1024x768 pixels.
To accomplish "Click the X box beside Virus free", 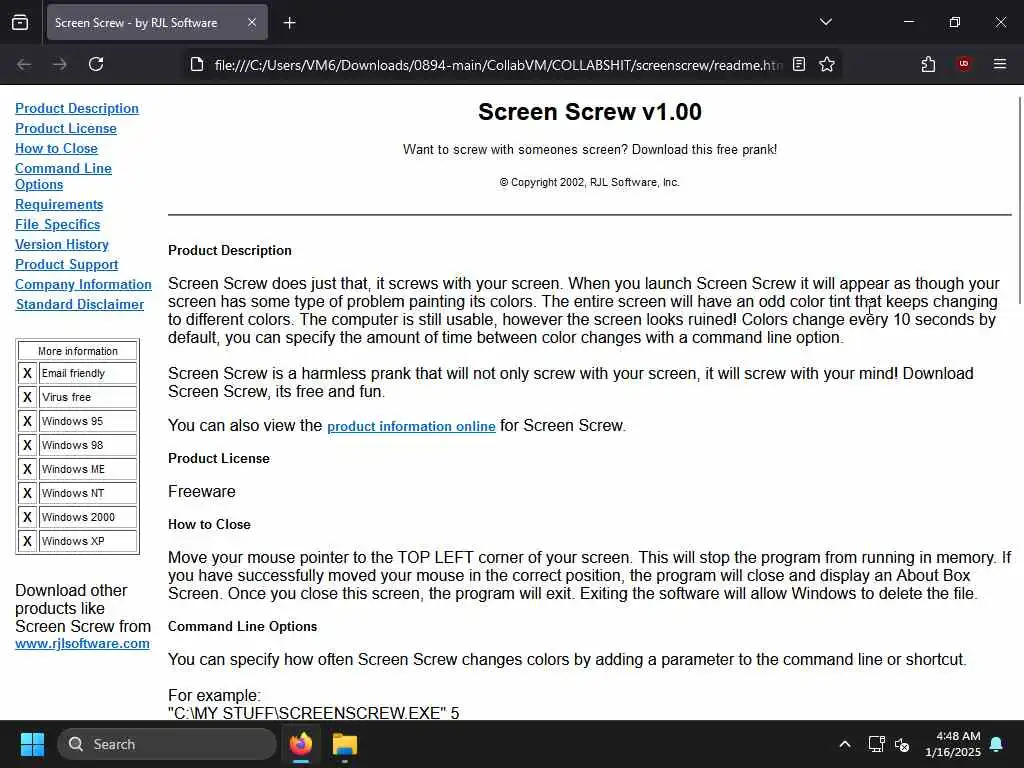I will 27,397.
